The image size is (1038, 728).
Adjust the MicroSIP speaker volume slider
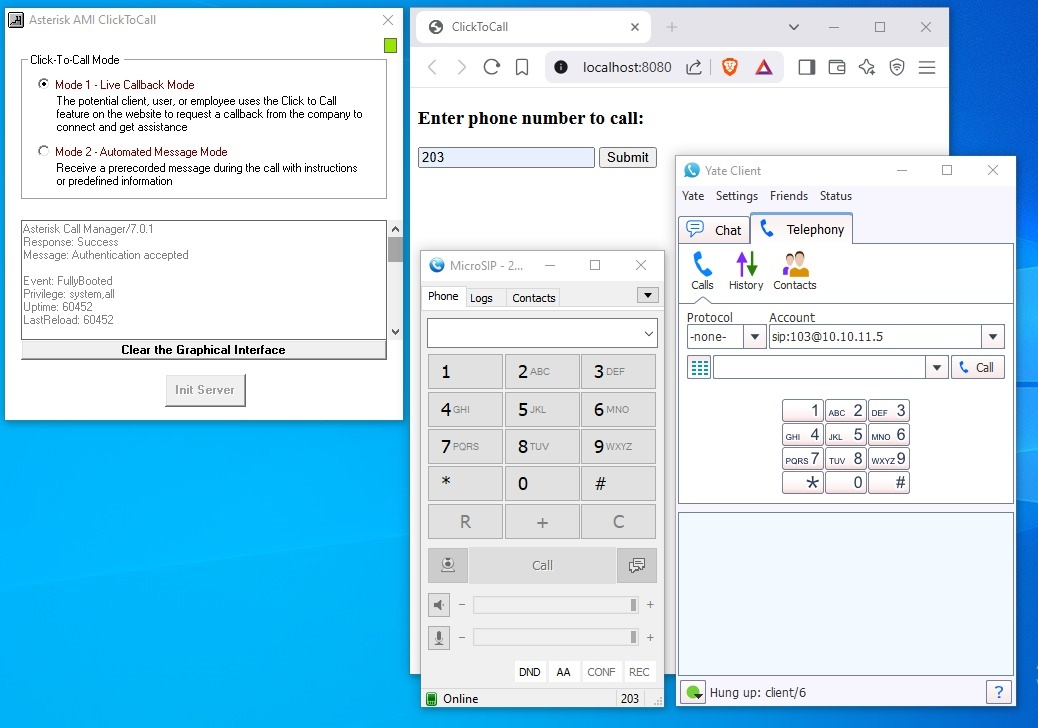pyautogui.click(x=555, y=605)
